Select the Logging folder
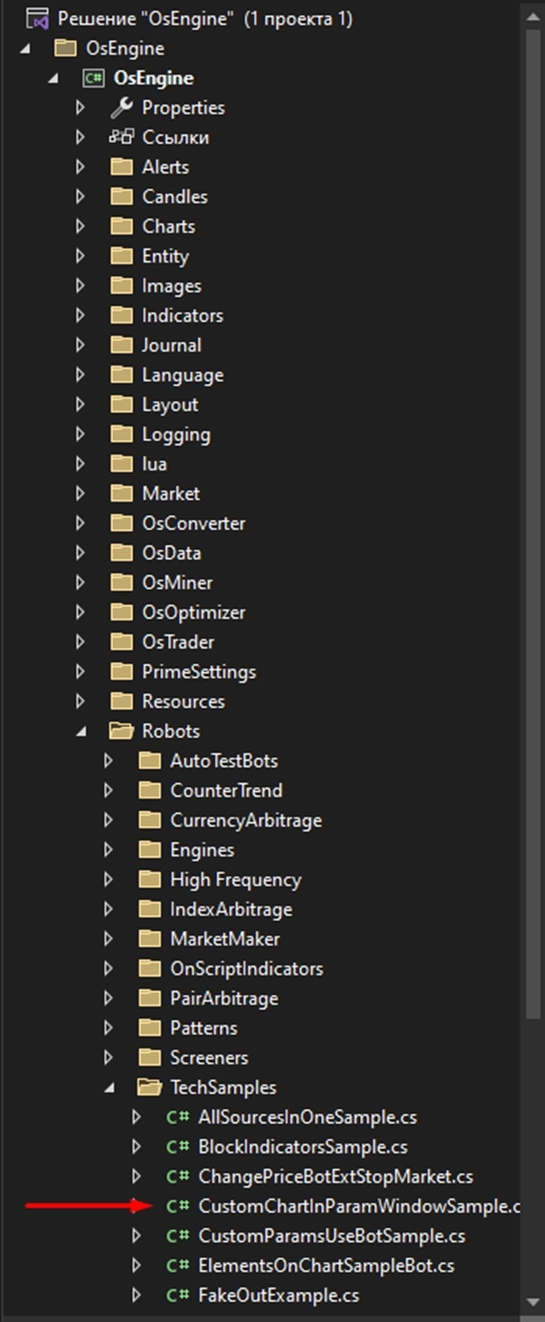This screenshot has width=545, height=1322. click(x=176, y=434)
